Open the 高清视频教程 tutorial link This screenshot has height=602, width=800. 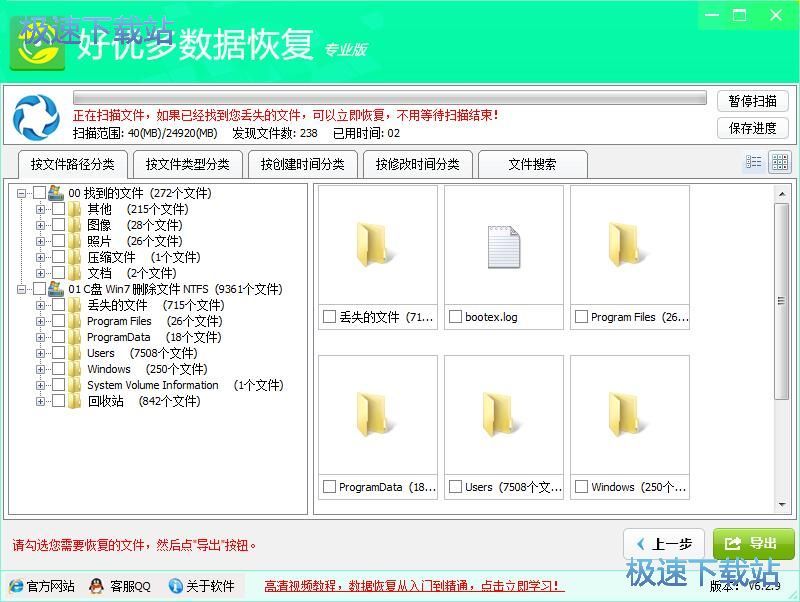click(414, 586)
